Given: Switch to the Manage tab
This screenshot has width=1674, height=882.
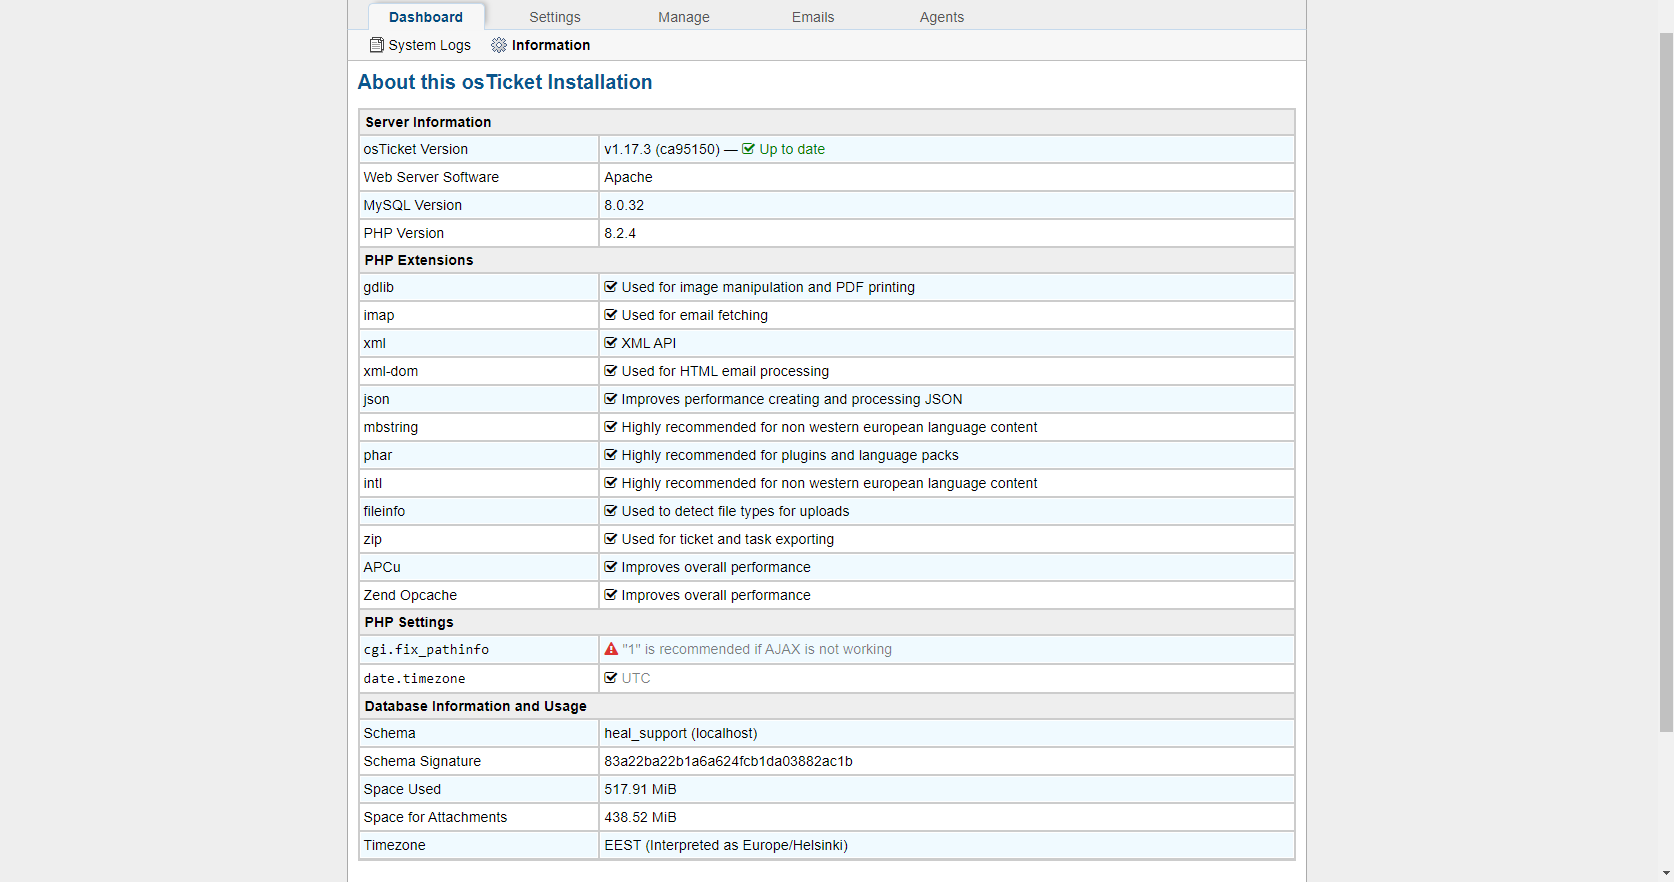Looking at the screenshot, I should pyautogui.click(x=683, y=17).
